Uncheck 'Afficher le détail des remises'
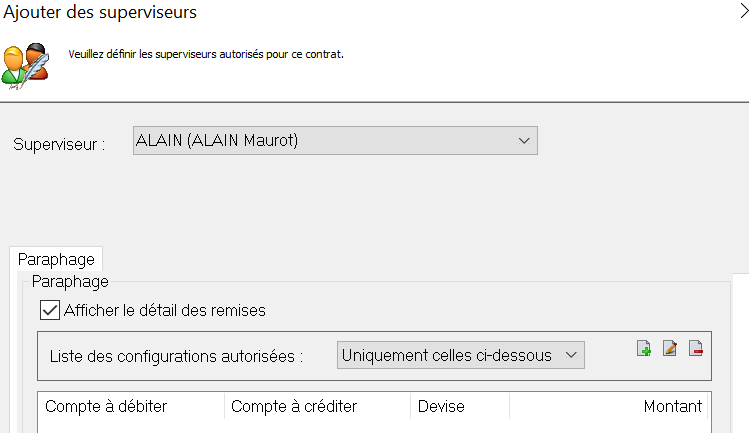749x433 pixels. pyautogui.click(x=48, y=310)
